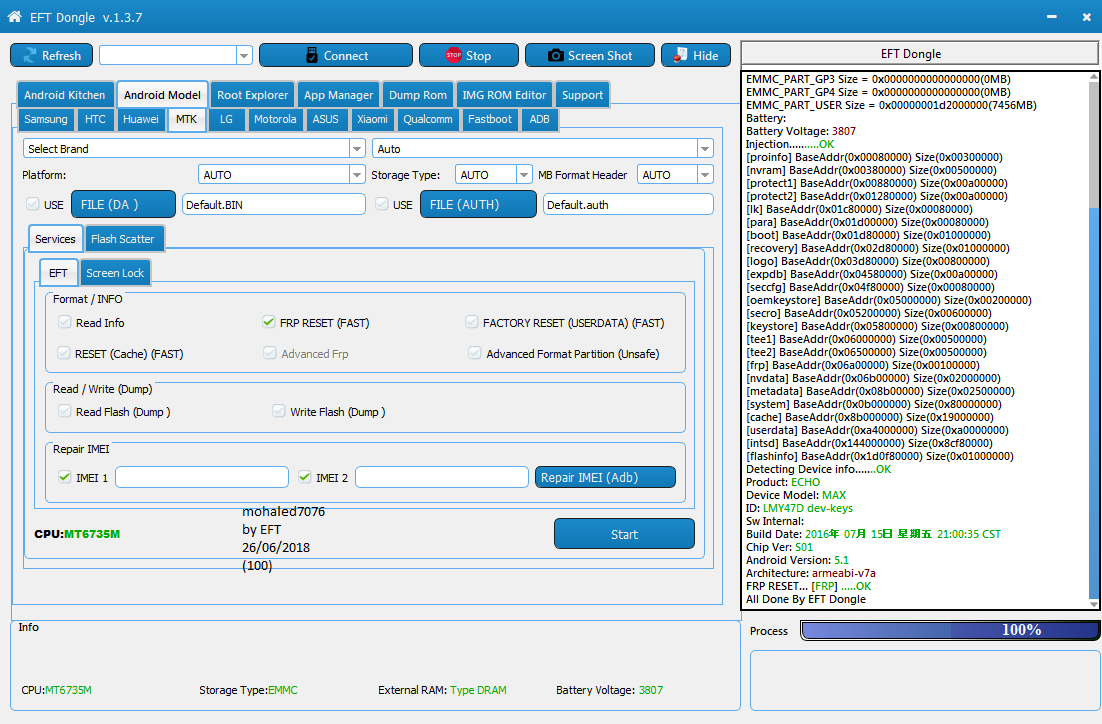The height and width of the screenshot is (724, 1102).
Task: Click the Refresh icon
Action: click(x=29, y=55)
